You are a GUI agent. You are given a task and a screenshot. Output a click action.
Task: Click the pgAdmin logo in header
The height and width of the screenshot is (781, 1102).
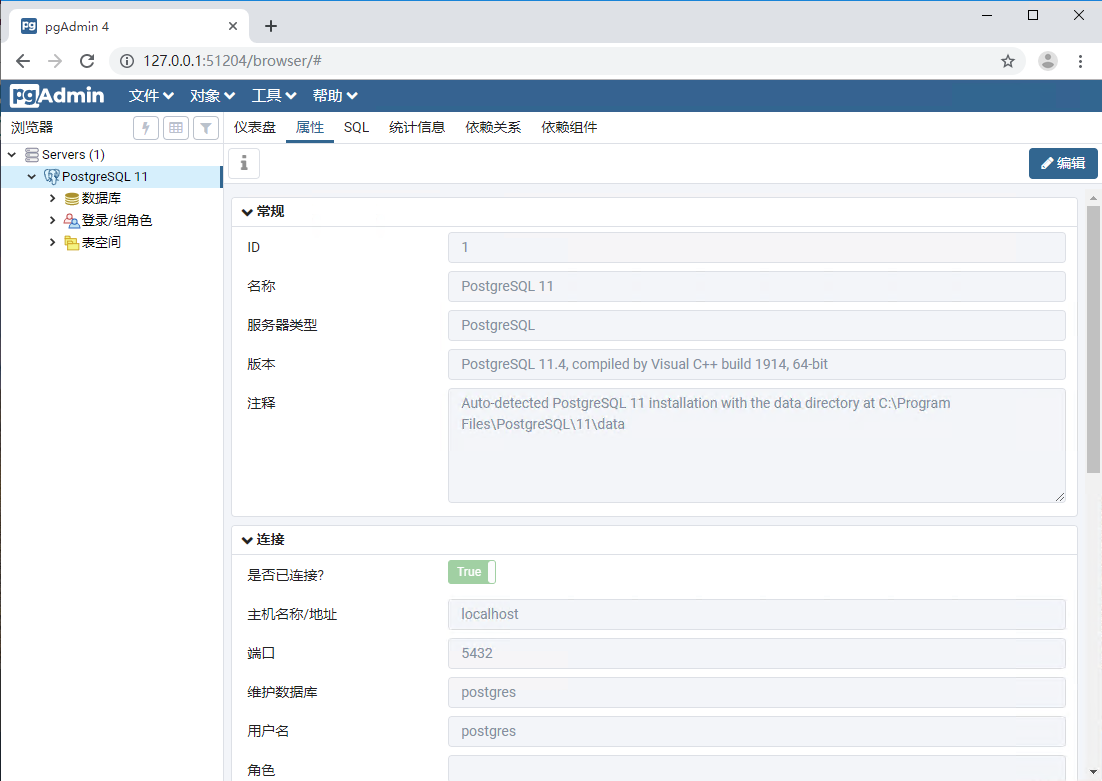click(x=57, y=96)
